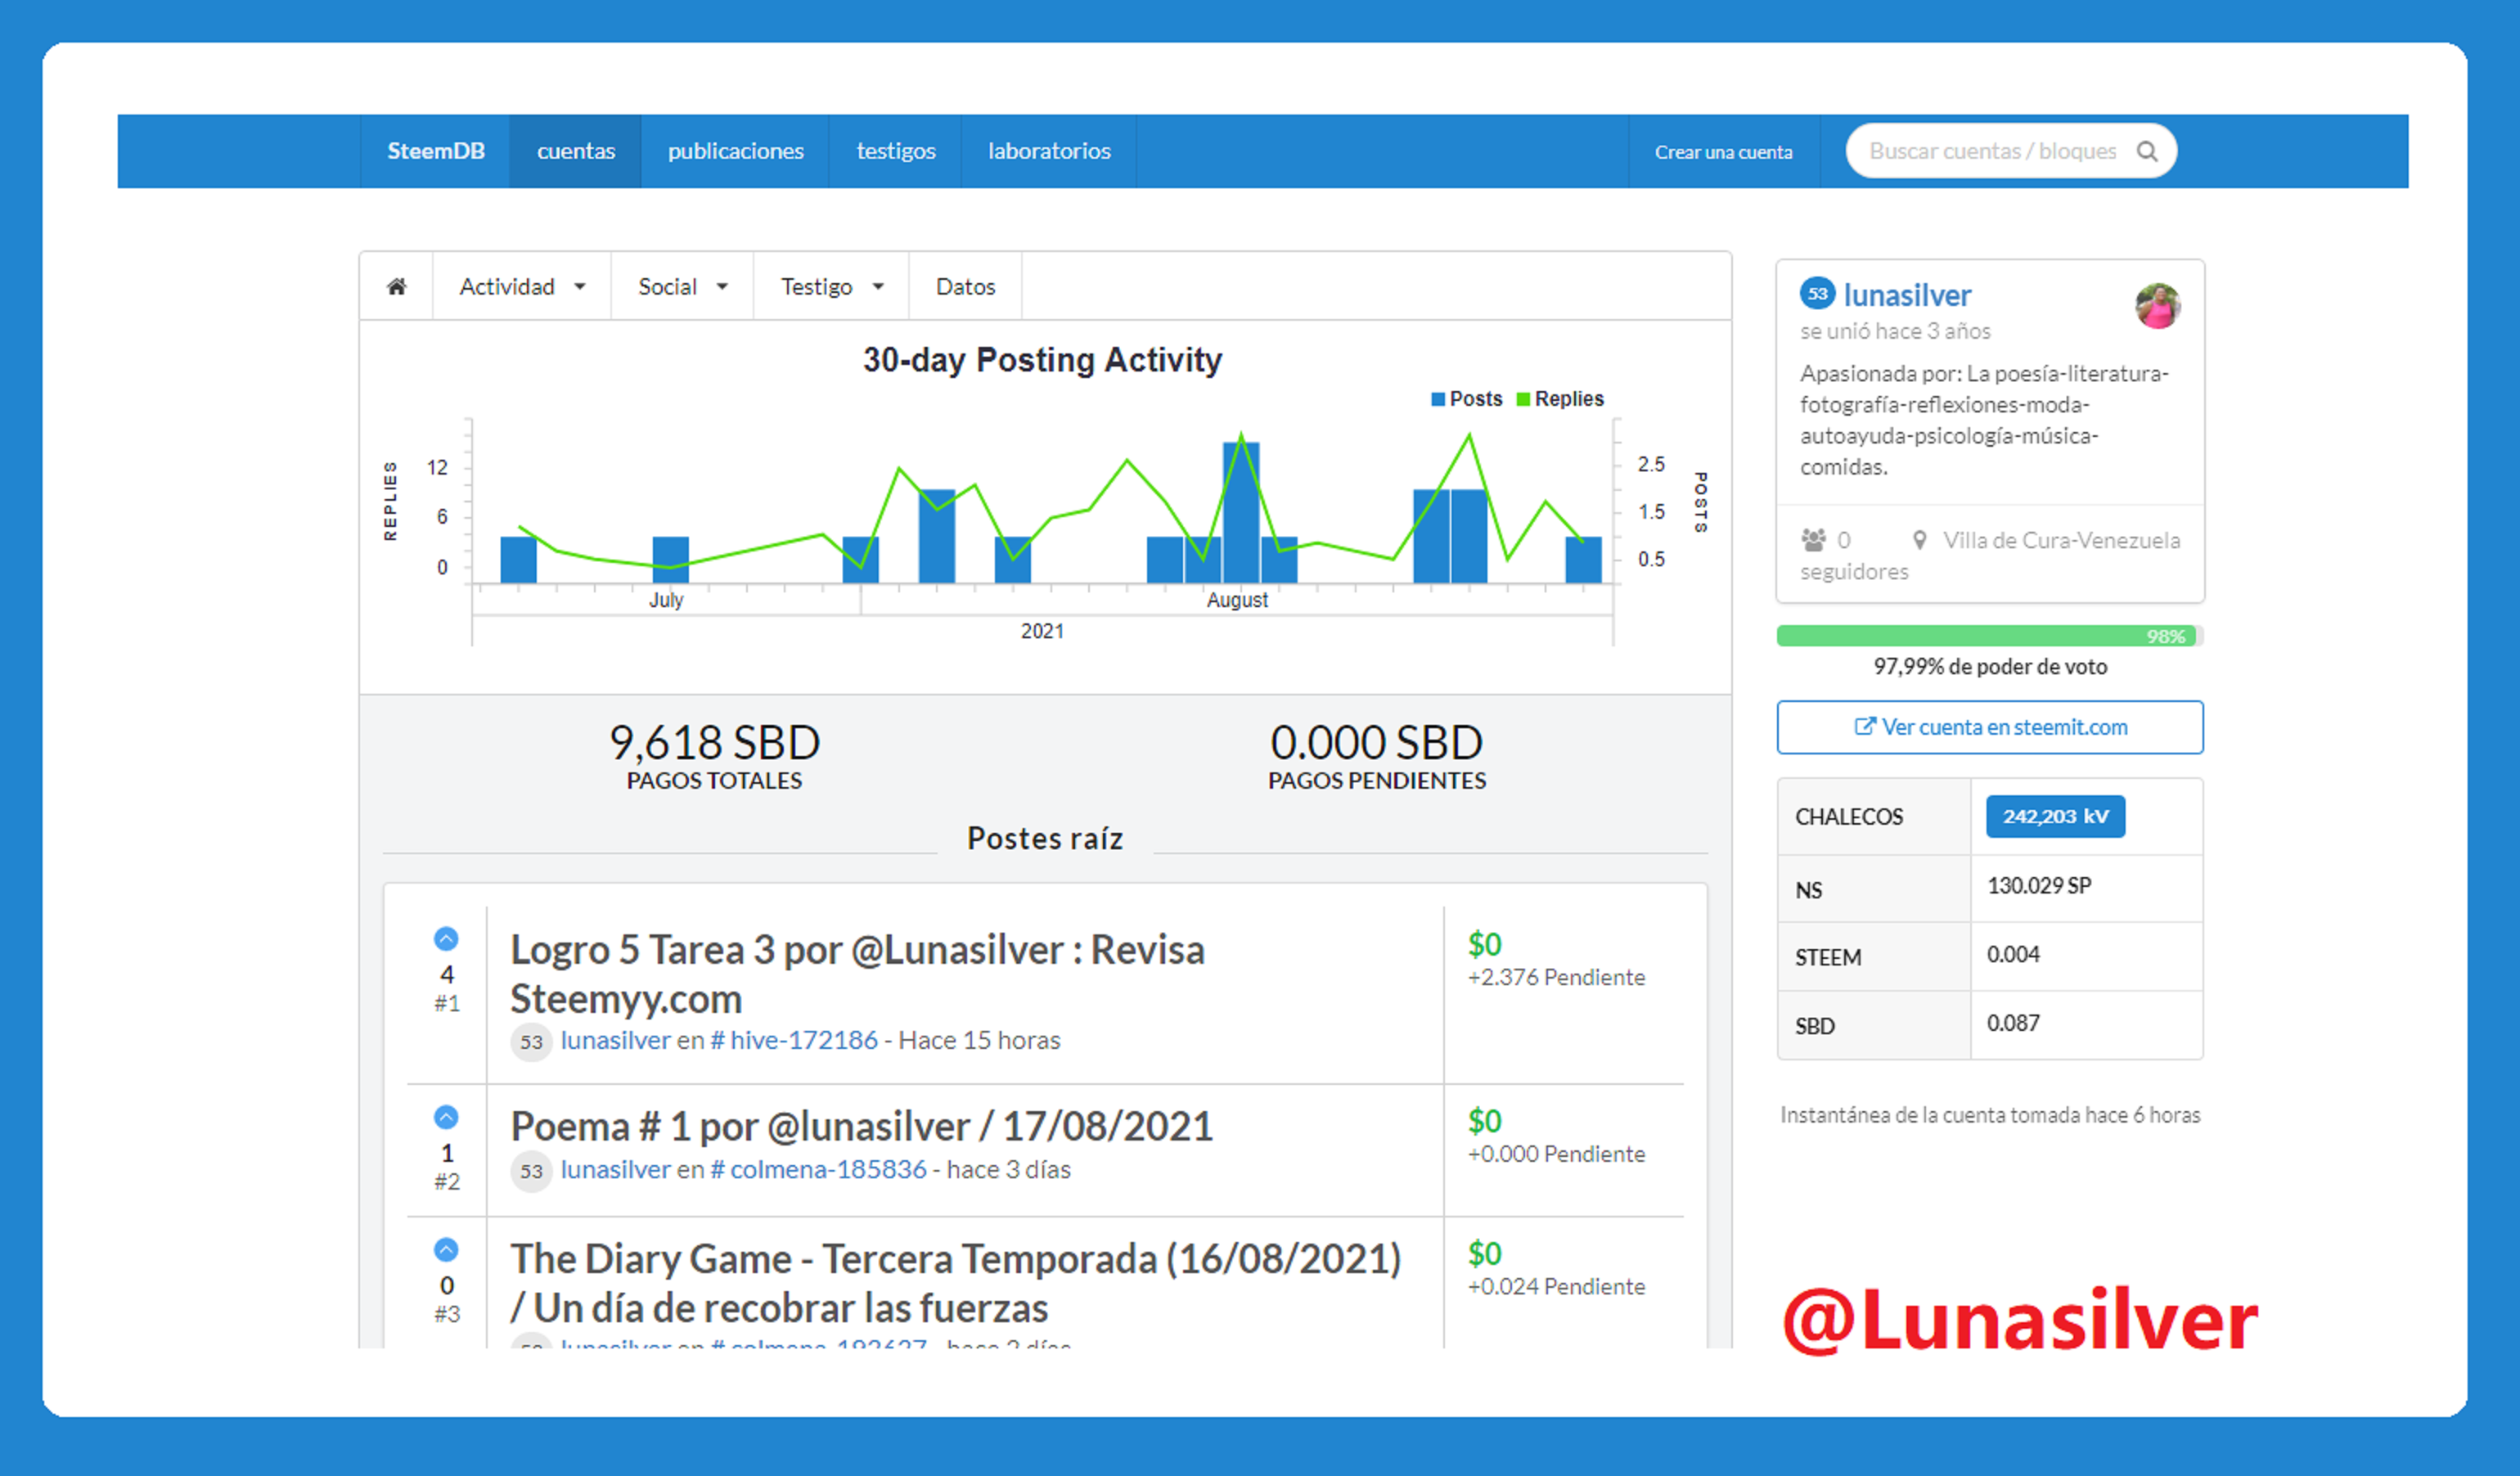Open The Diary Game Tercera Temporada post
The width and height of the screenshot is (2520, 1476).
(x=956, y=1283)
